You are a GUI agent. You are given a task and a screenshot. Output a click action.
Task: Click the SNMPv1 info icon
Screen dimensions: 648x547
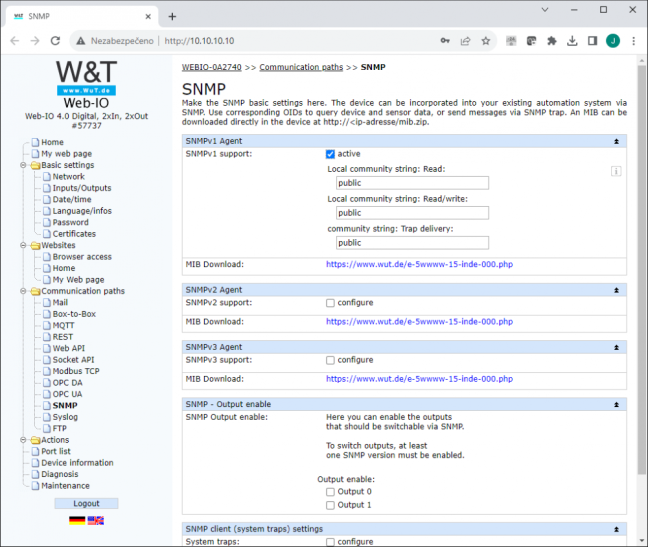pyautogui.click(x=616, y=171)
